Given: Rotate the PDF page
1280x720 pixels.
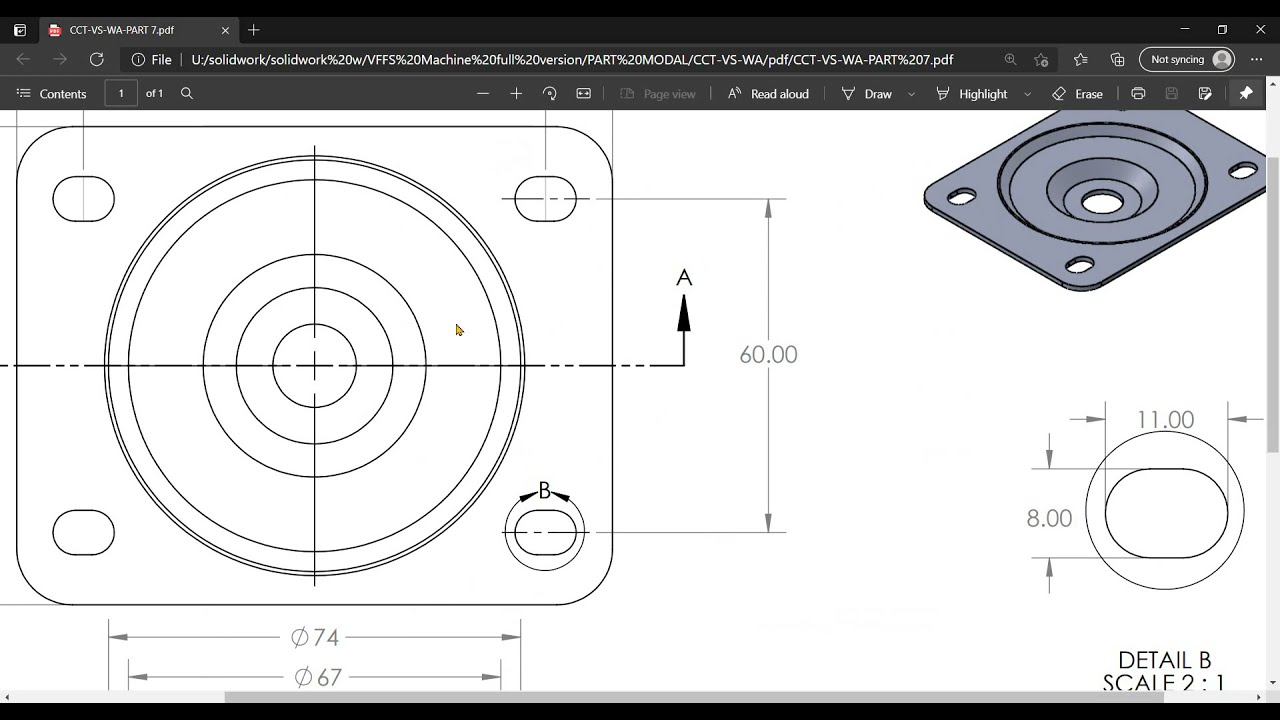Looking at the screenshot, I should point(549,94).
